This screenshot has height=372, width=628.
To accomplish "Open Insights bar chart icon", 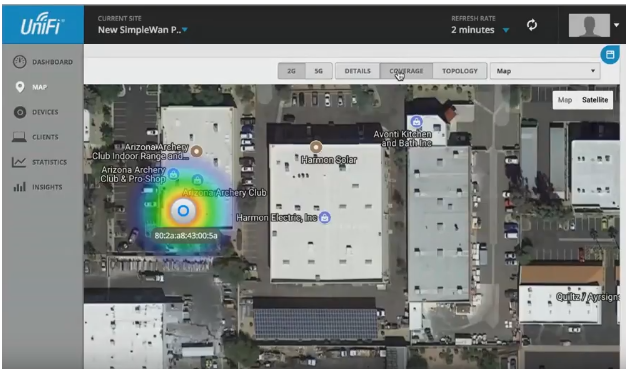I will (x=19, y=187).
